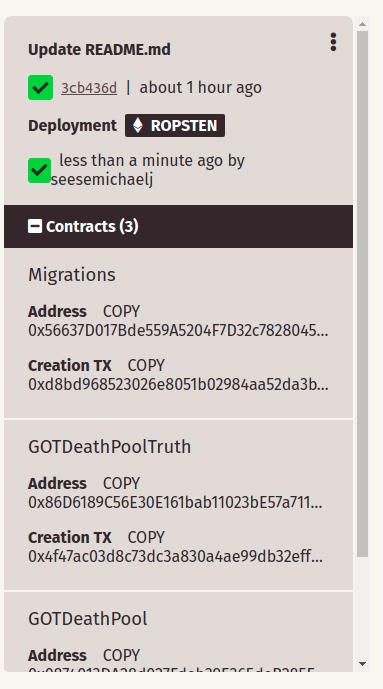The width and height of the screenshot is (383, 689).
Task: Click the Ethereum diamond icon in ROPSTEN badge
Action: coord(137,126)
